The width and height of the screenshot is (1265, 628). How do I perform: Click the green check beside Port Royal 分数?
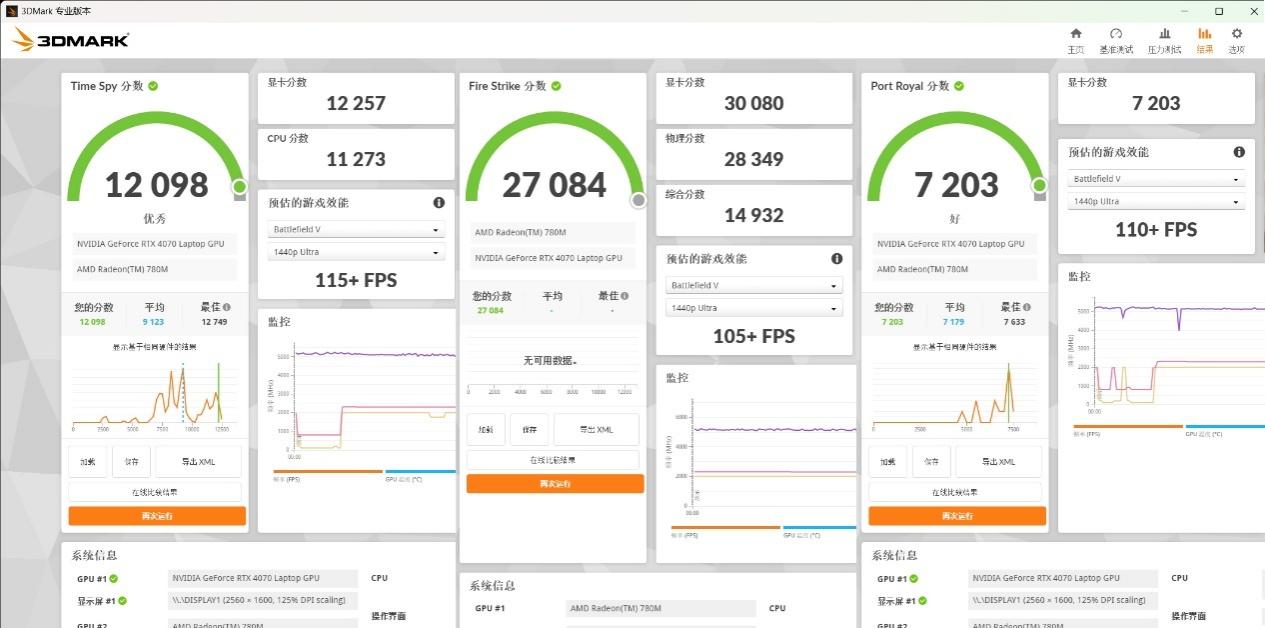(x=959, y=86)
